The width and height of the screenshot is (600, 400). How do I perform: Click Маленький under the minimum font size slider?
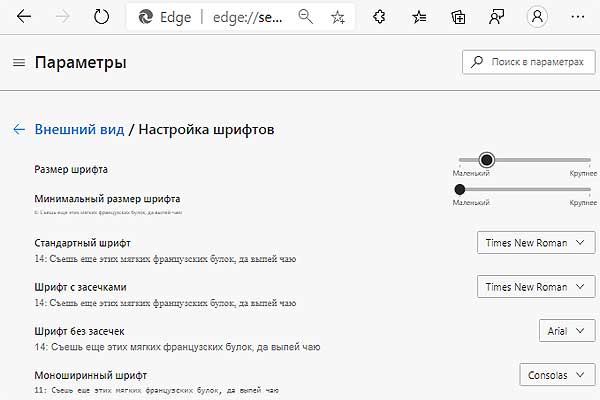pos(471,202)
